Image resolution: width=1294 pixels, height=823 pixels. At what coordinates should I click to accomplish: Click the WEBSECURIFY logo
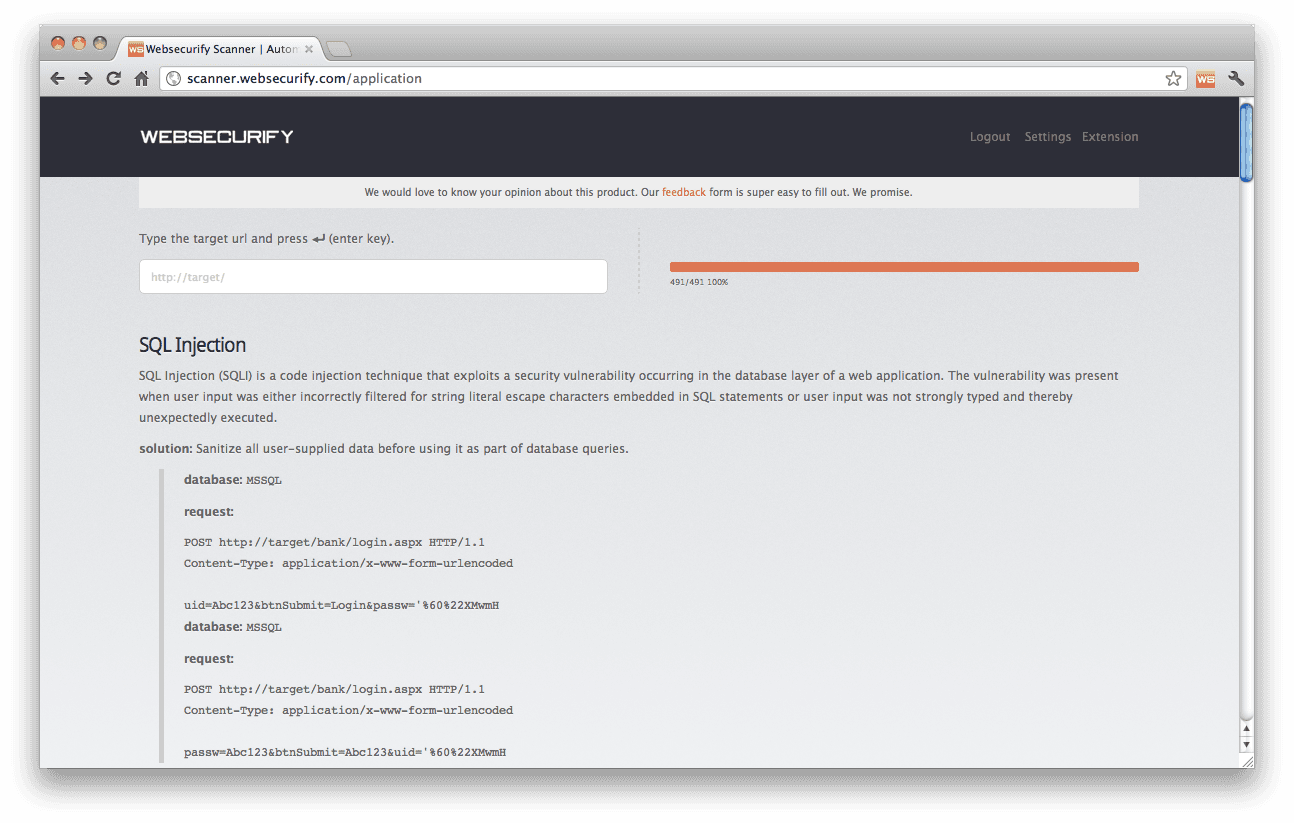(217, 137)
